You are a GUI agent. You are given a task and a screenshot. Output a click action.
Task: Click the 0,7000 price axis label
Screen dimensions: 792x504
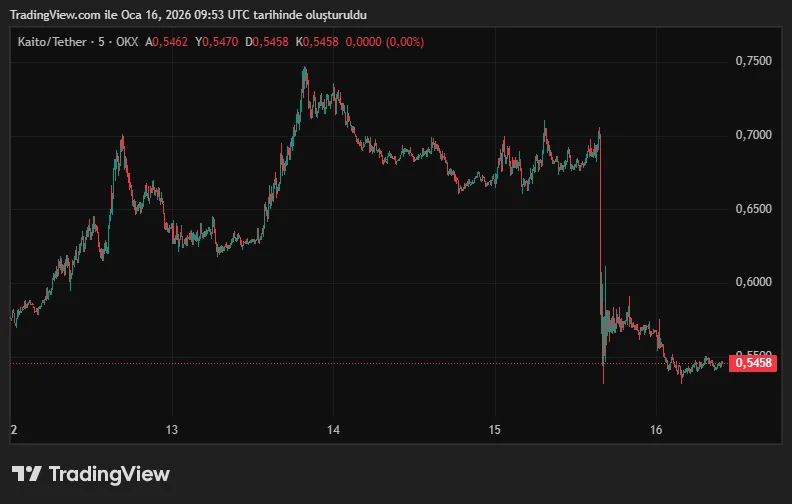pos(753,135)
